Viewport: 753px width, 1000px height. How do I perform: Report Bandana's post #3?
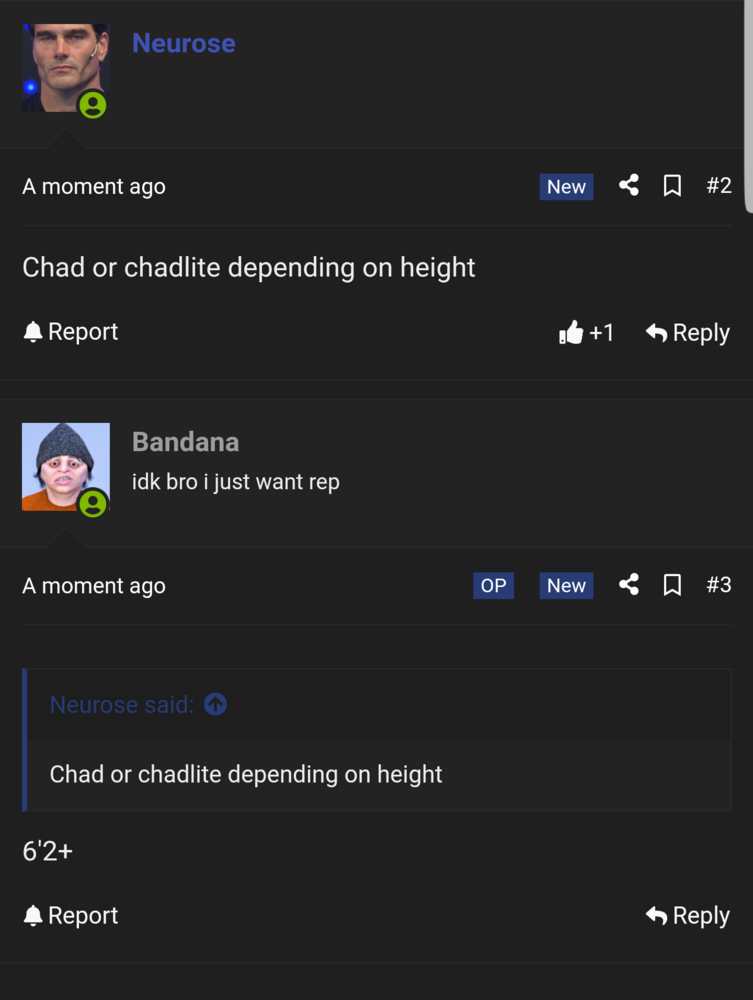pyautogui.click(x=71, y=915)
